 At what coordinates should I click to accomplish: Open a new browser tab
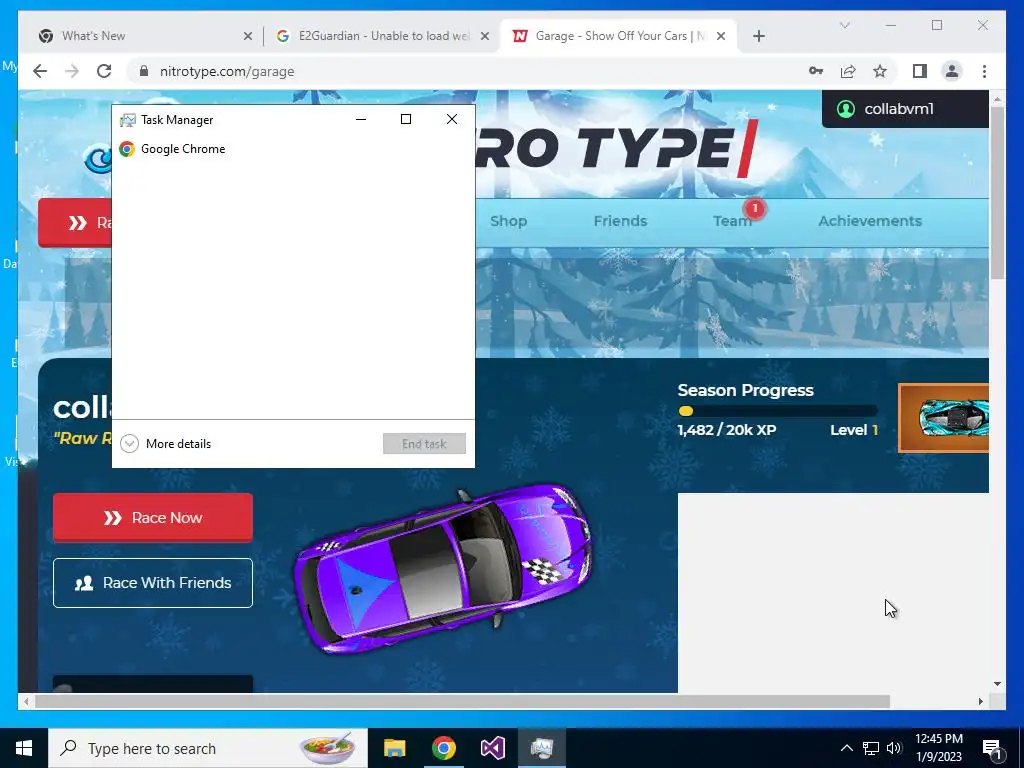coord(758,36)
